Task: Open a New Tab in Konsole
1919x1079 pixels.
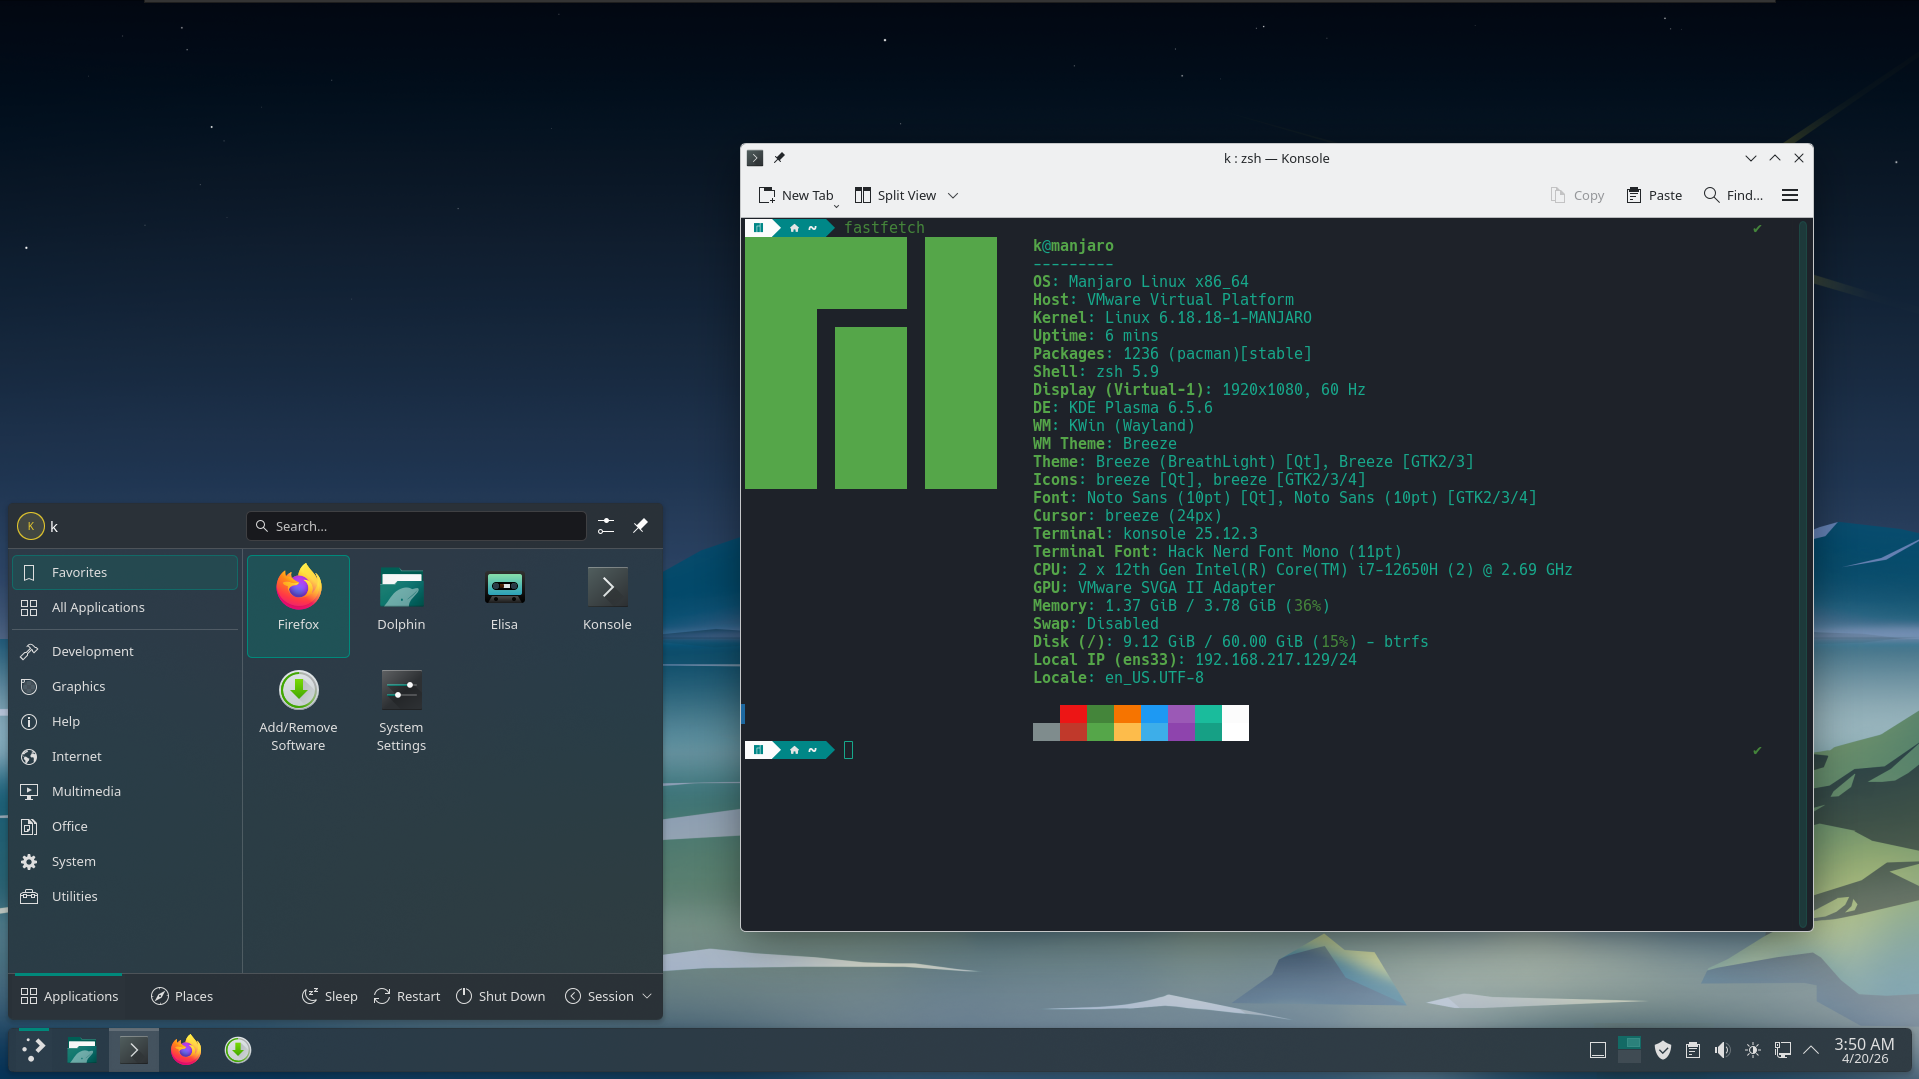Action: coord(796,195)
